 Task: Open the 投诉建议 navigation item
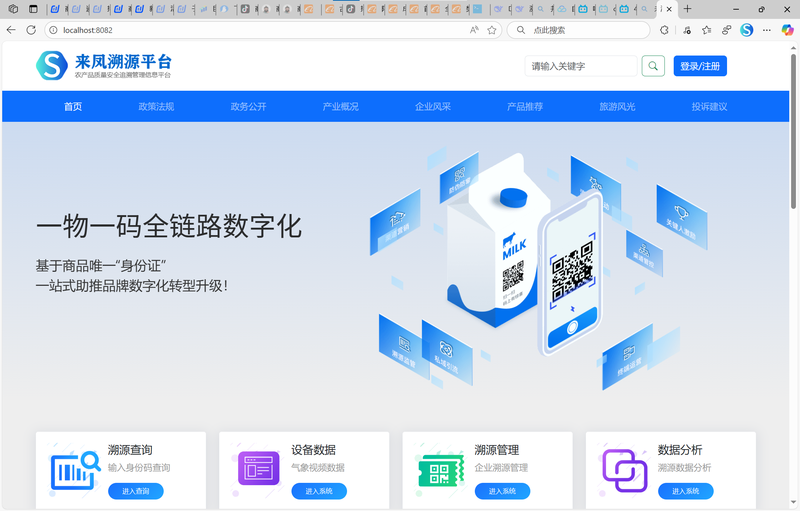709,107
